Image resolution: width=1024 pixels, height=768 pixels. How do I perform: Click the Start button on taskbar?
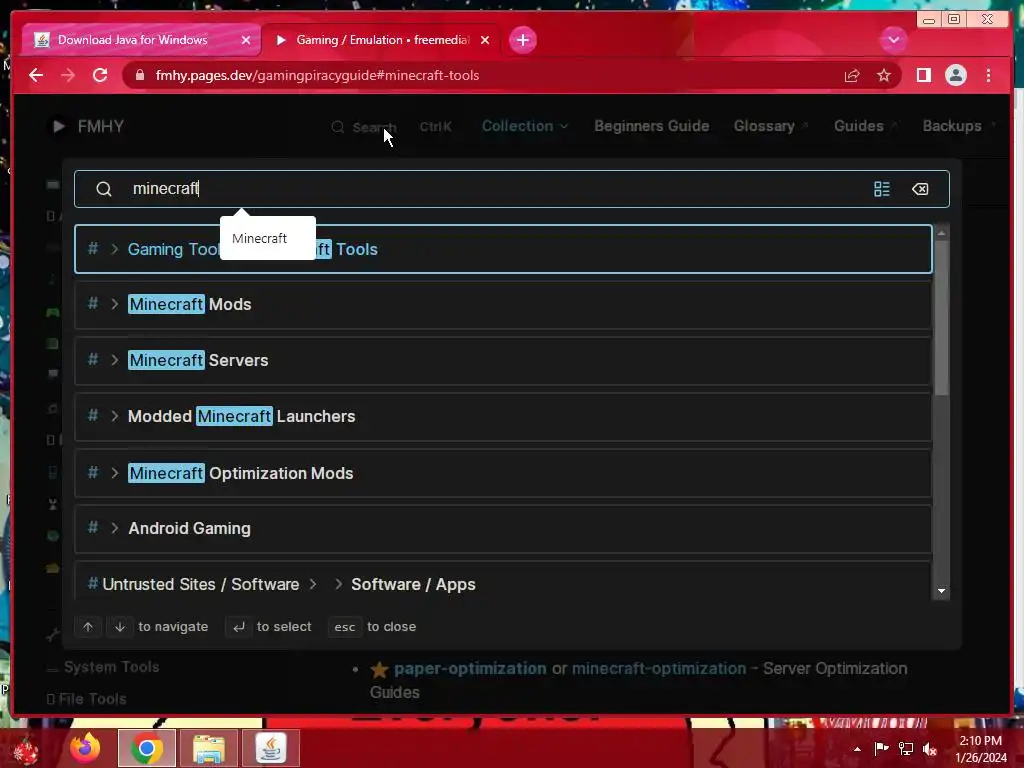click(26, 750)
